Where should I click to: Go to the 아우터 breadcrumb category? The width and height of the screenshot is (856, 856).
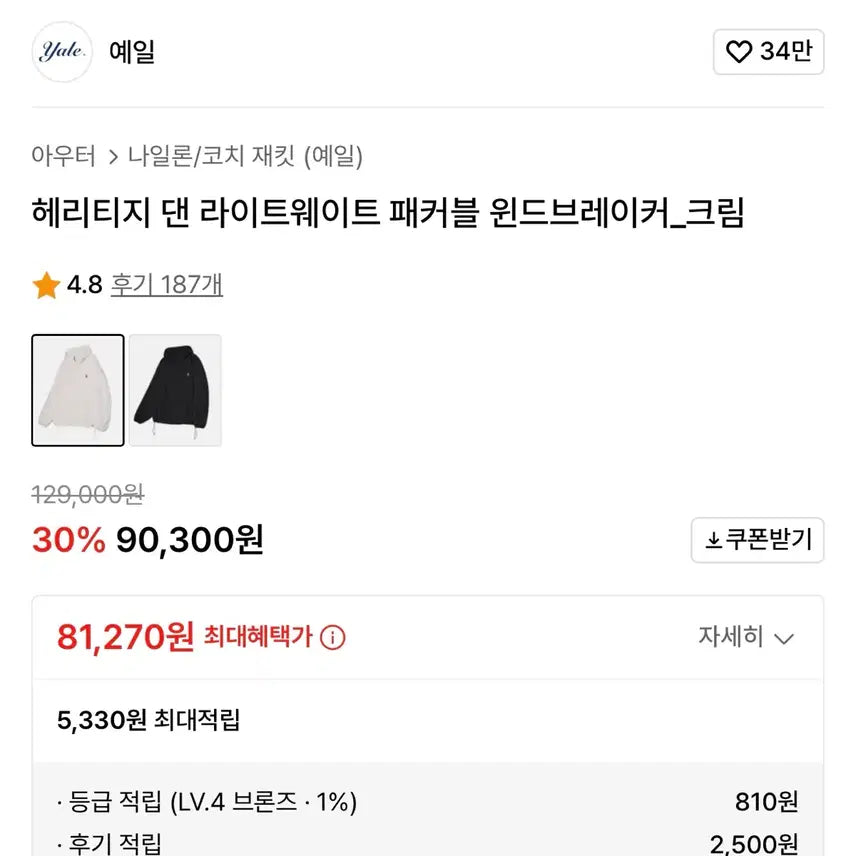point(64,156)
